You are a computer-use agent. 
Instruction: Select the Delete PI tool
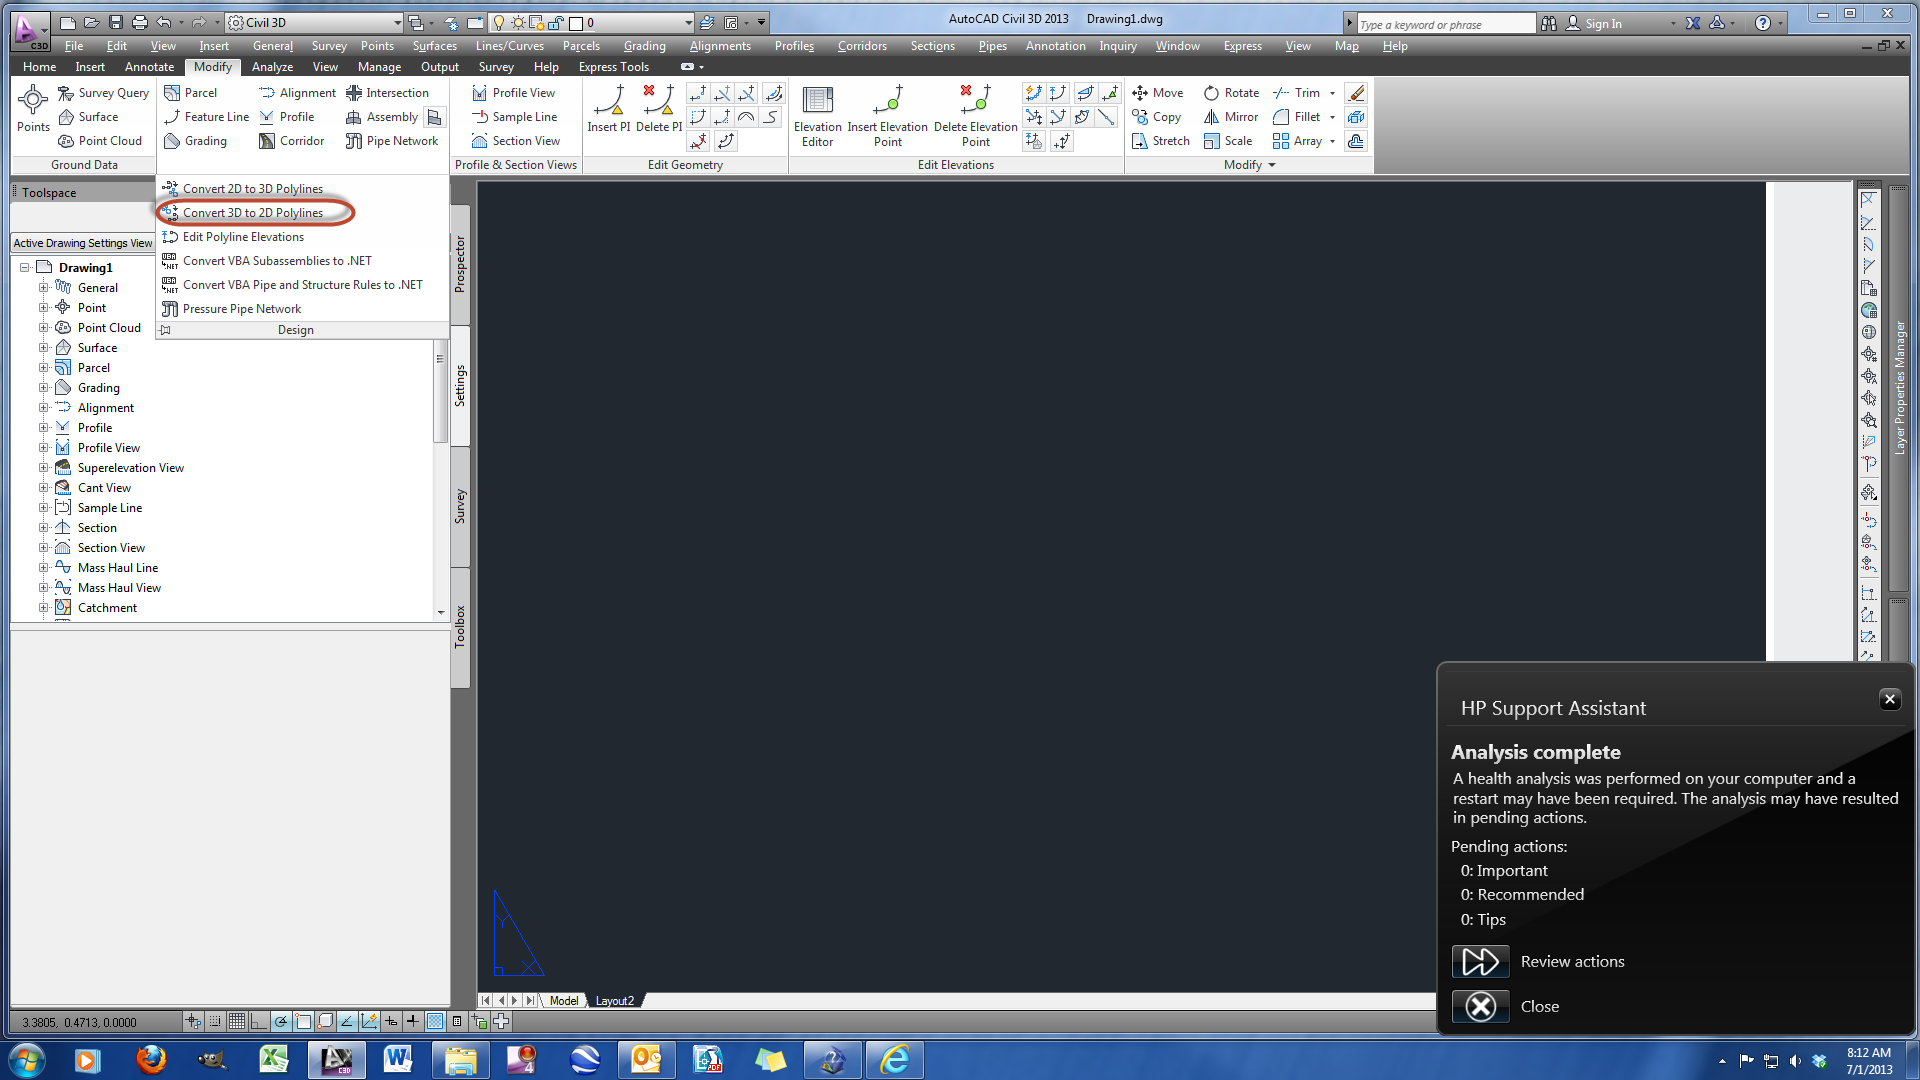[659, 109]
